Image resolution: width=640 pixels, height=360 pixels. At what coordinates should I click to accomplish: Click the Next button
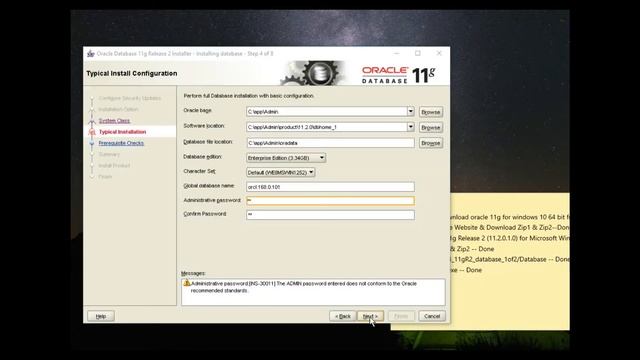[x=370, y=316]
